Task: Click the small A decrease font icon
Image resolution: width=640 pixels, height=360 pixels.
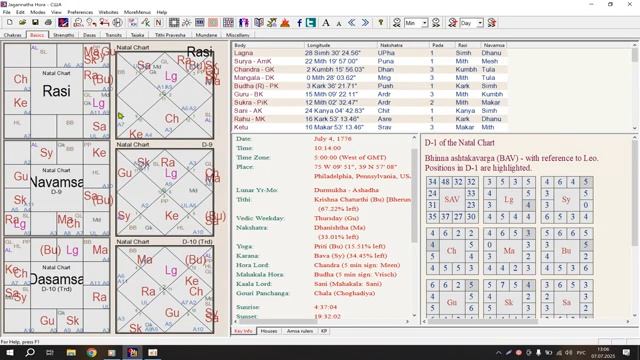Action: pos(339,24)
